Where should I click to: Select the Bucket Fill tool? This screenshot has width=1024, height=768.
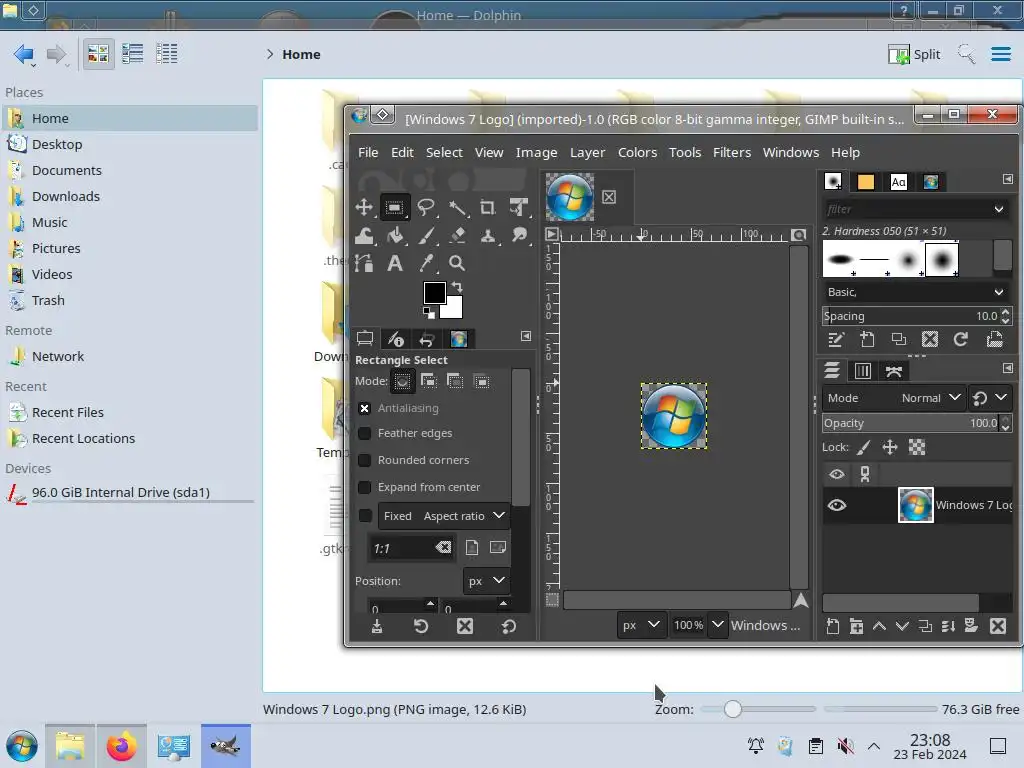394,236
